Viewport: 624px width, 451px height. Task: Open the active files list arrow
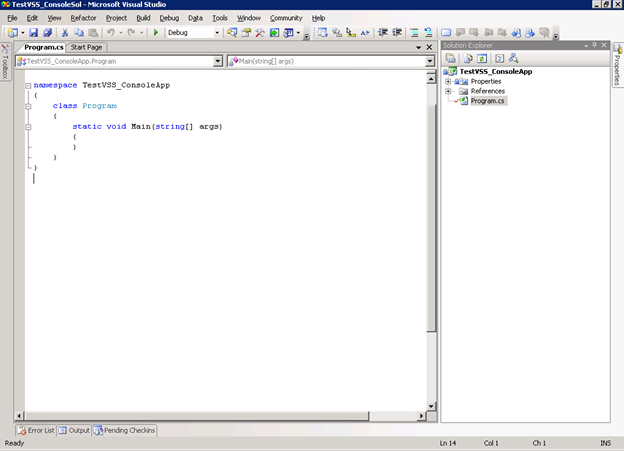419,47
